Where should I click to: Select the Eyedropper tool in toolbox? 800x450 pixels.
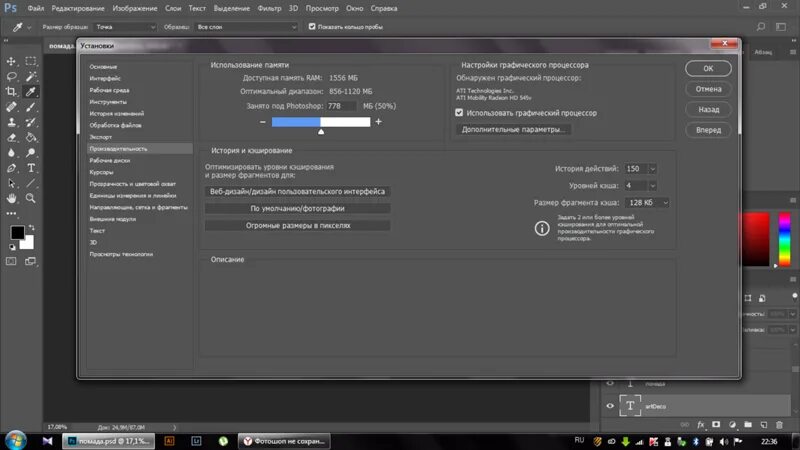pyautogui.click(x=31, y=92)
